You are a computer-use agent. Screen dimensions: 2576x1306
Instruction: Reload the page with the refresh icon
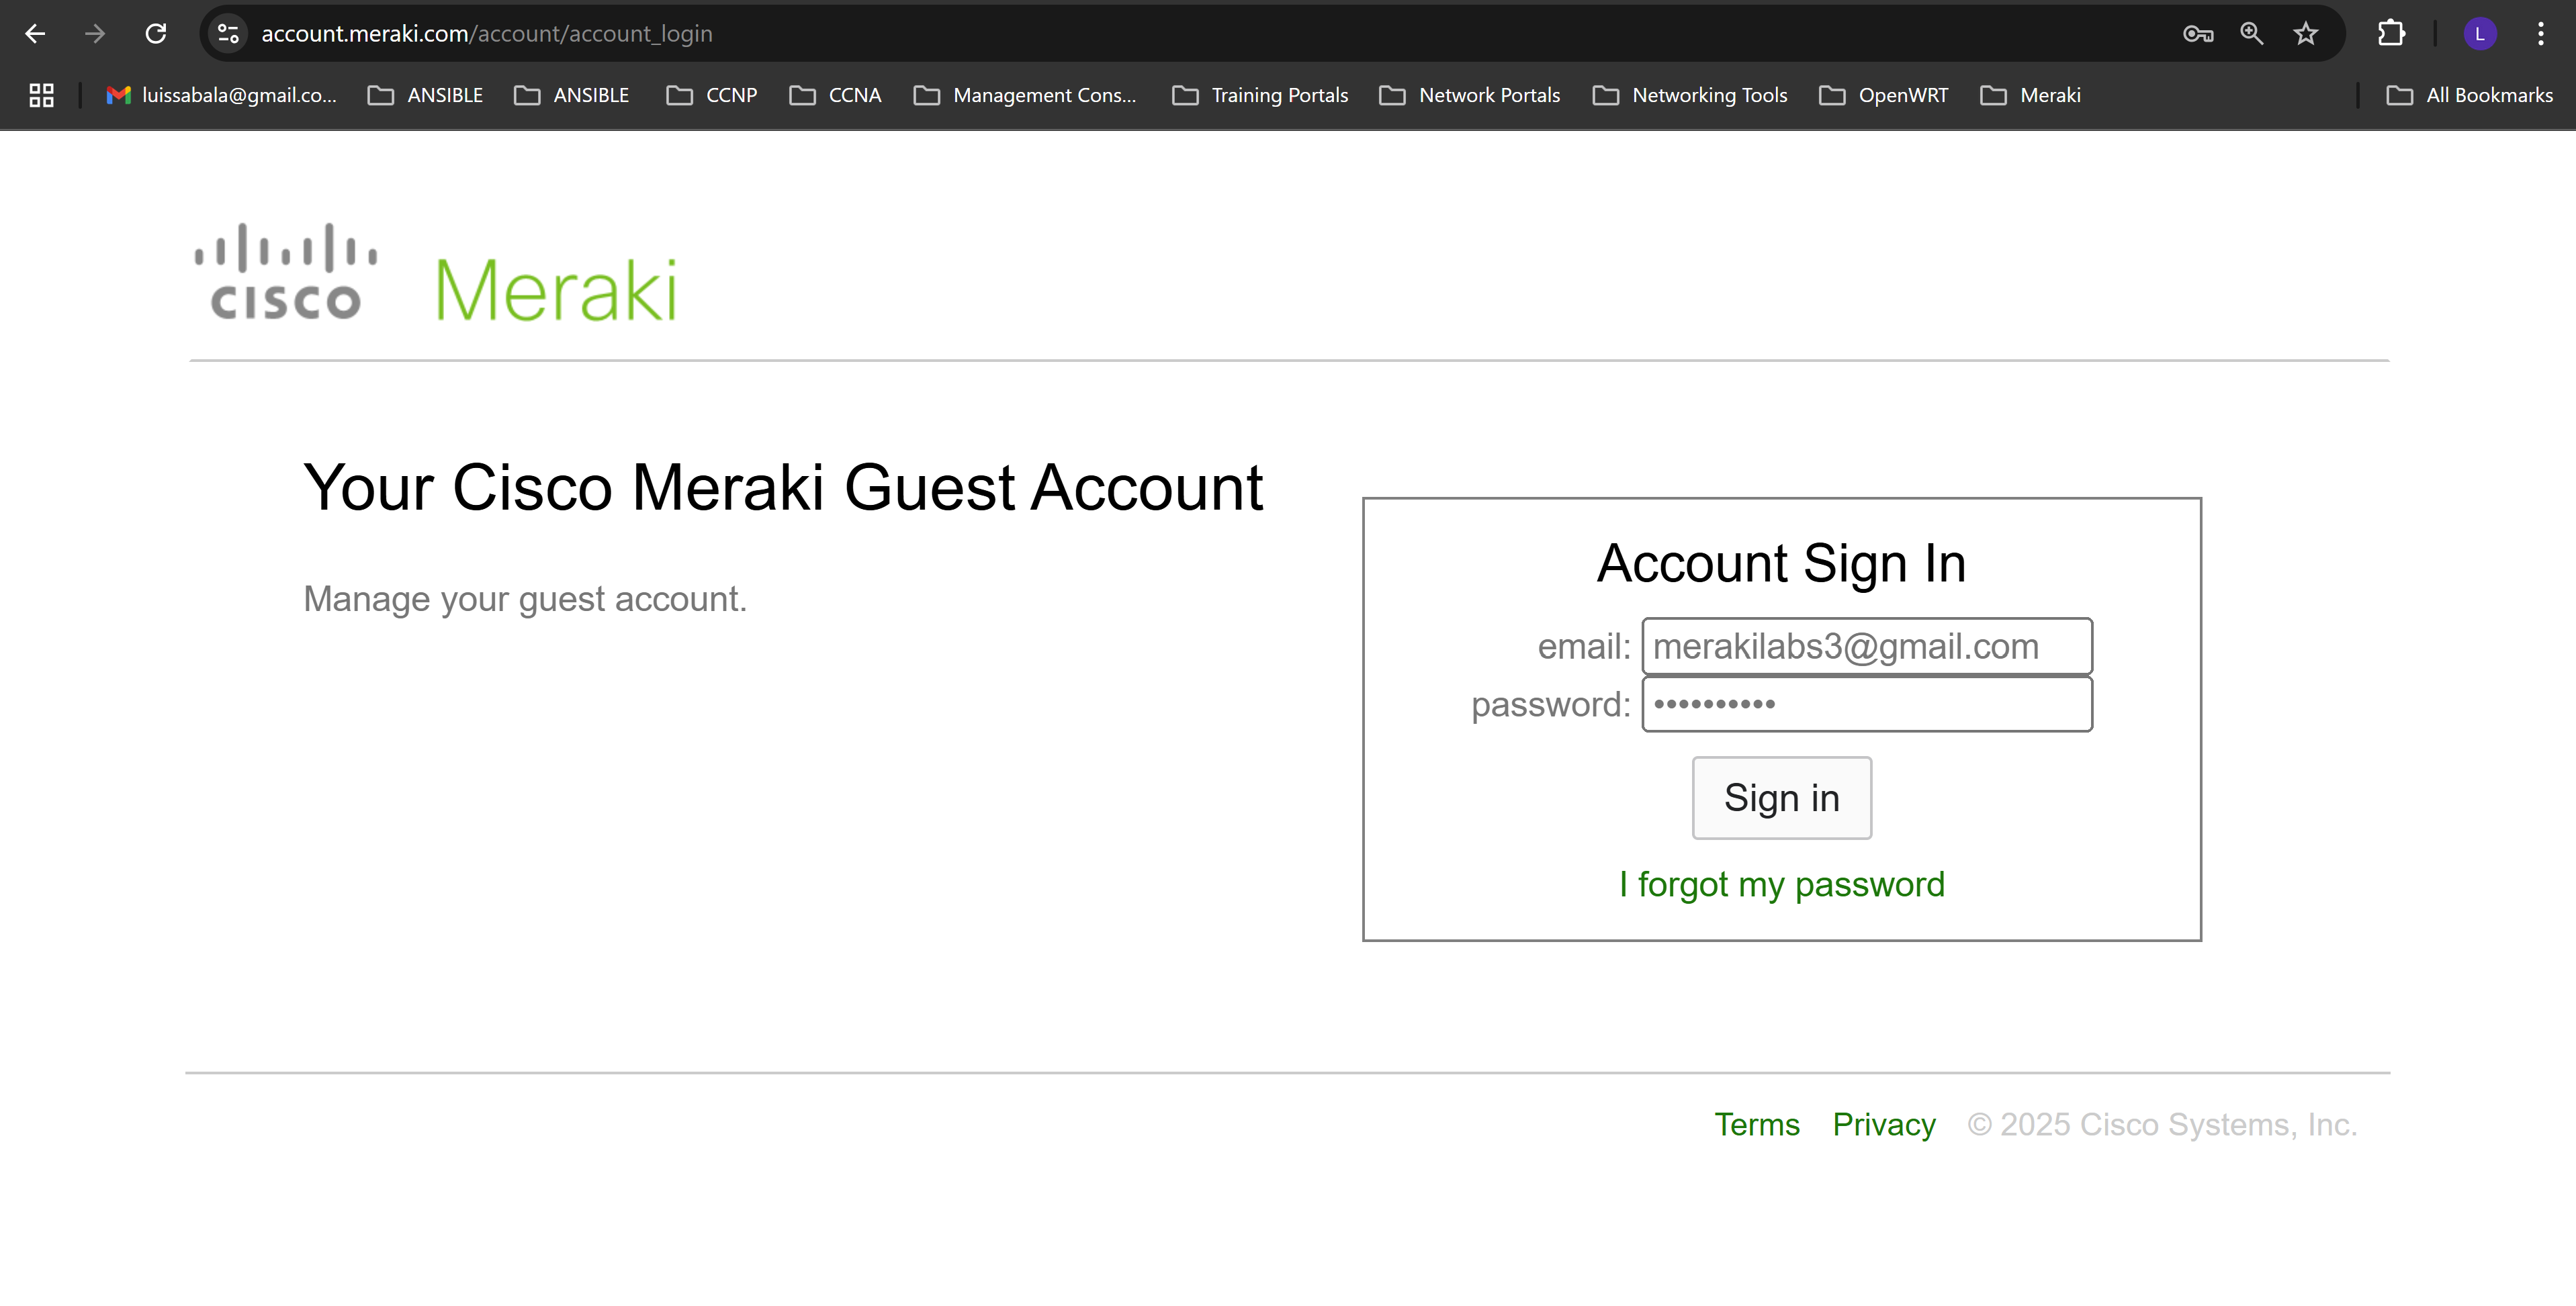pos(155,34)
